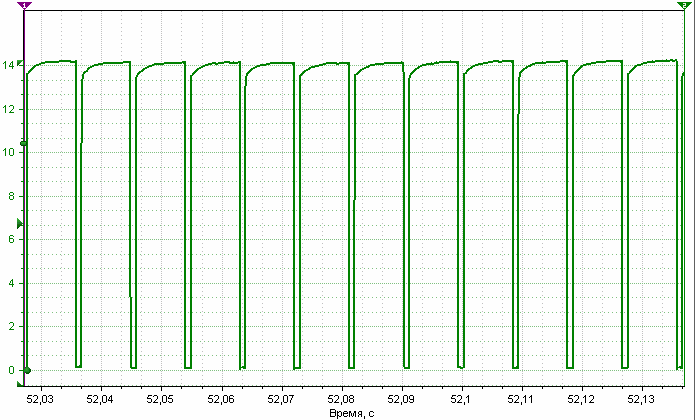The image size is (695, 420).
Task: Click the green round zero-level marker
Action: coord(27,370)
